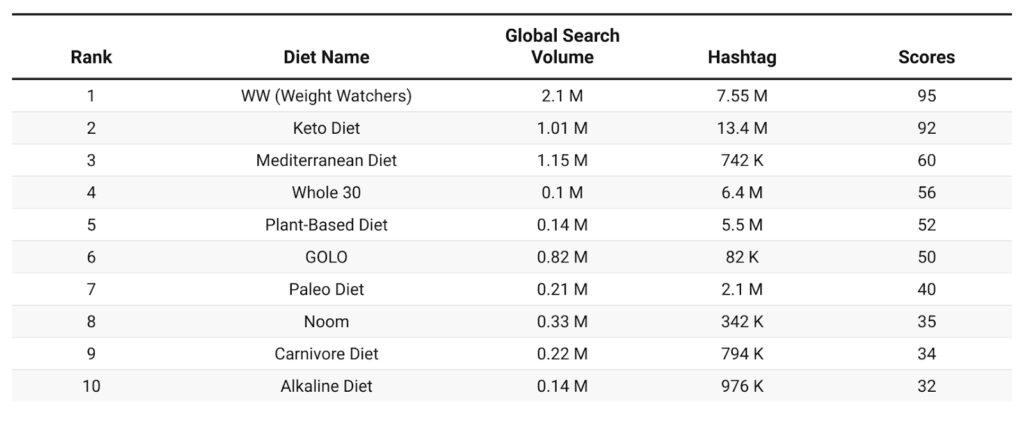1024x427 pixels.
Task: Select the Alkaline Diet cell
Action: [x=326, y=386]
